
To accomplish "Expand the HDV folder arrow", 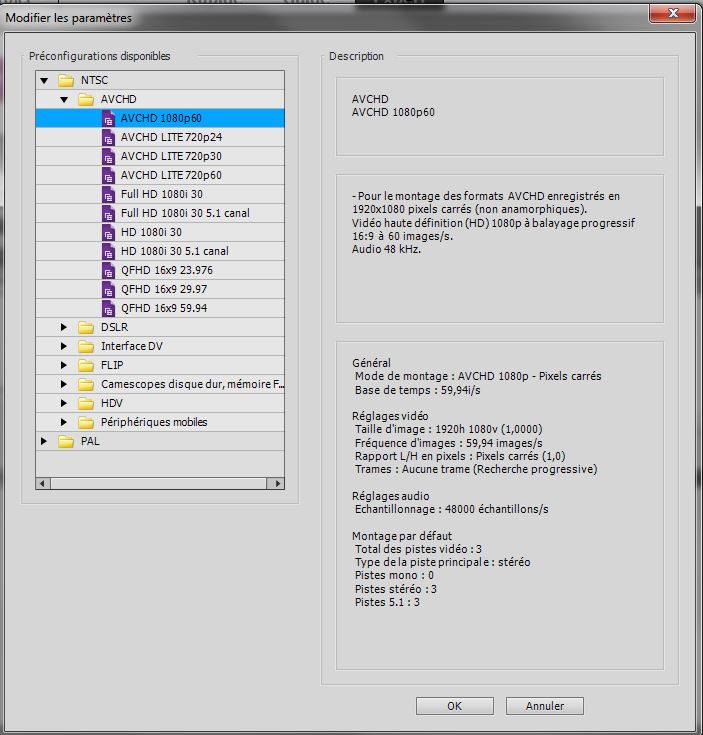I will 64,403.
